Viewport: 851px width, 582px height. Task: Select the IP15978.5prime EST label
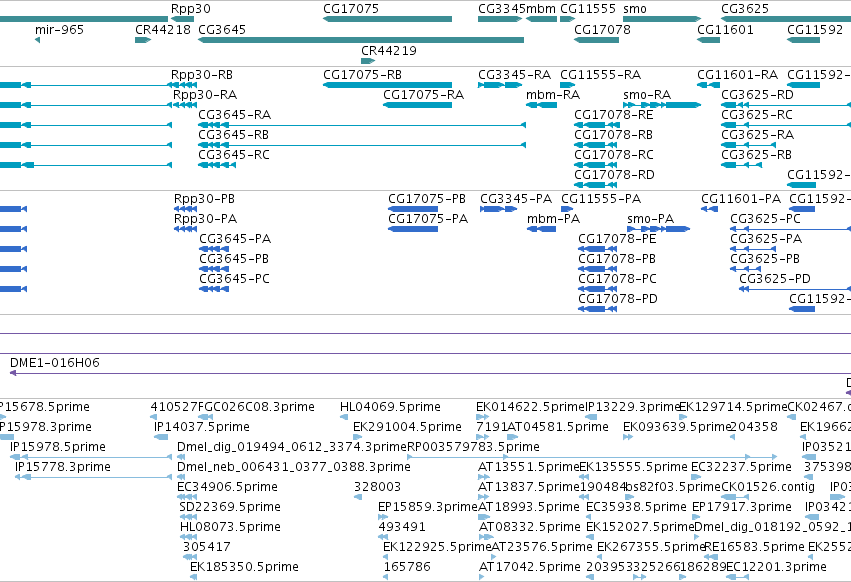click(x=58, y=447)
